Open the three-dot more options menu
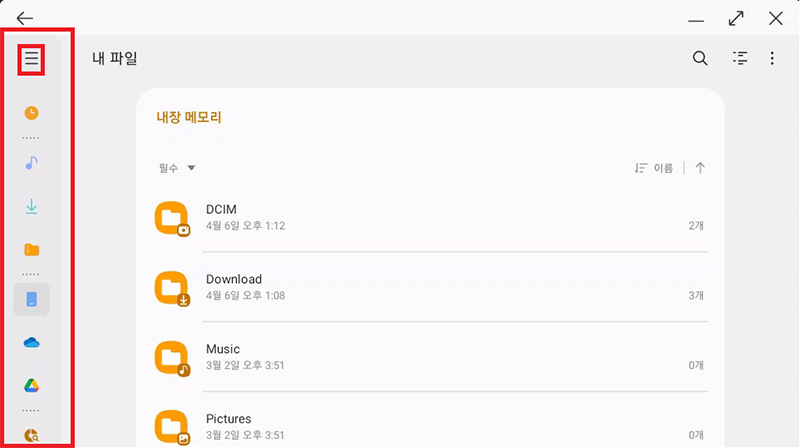The height and width of the screenshot is (448, 800). pos(772,59)
